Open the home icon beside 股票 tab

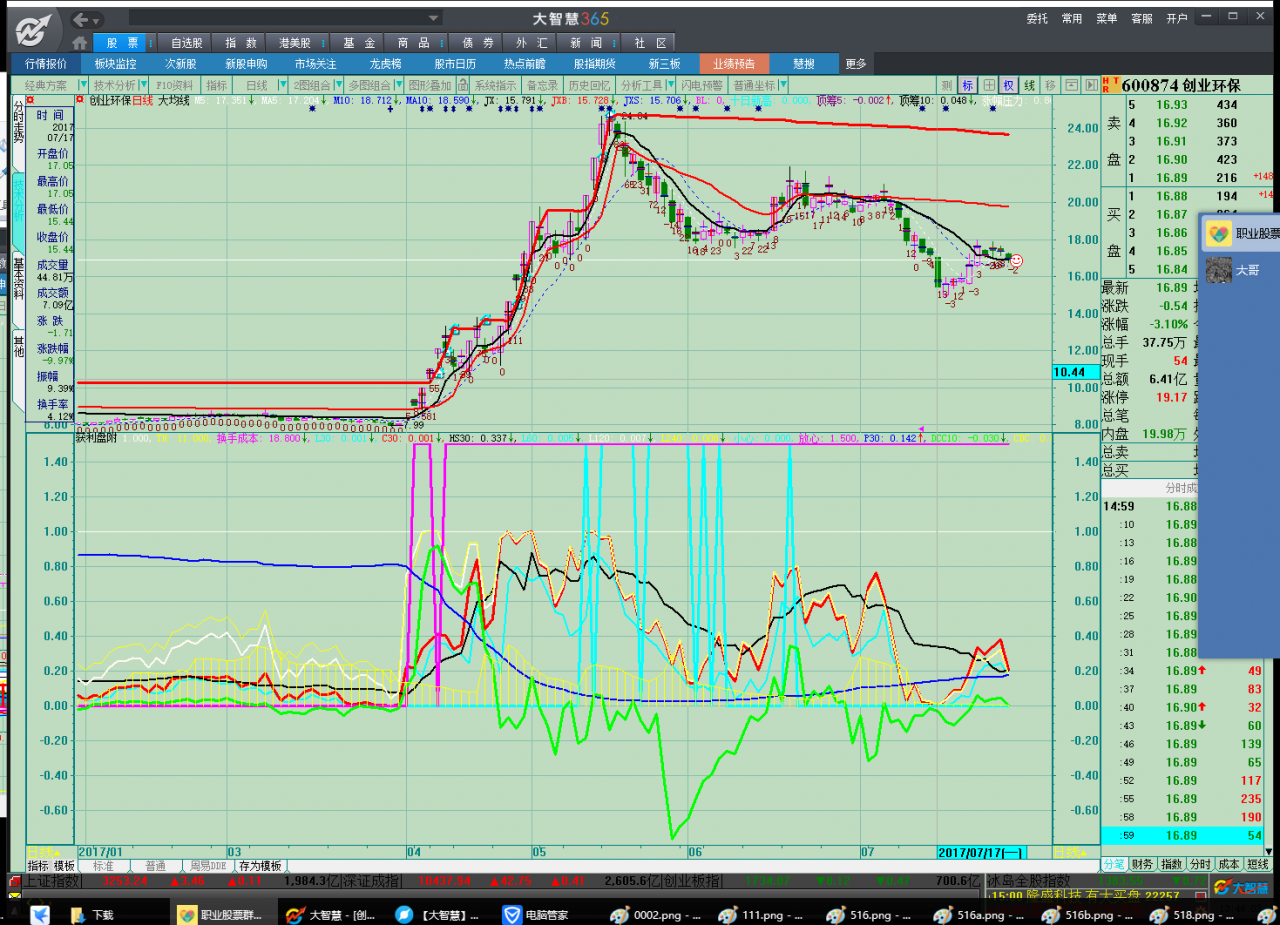[79, 43]
